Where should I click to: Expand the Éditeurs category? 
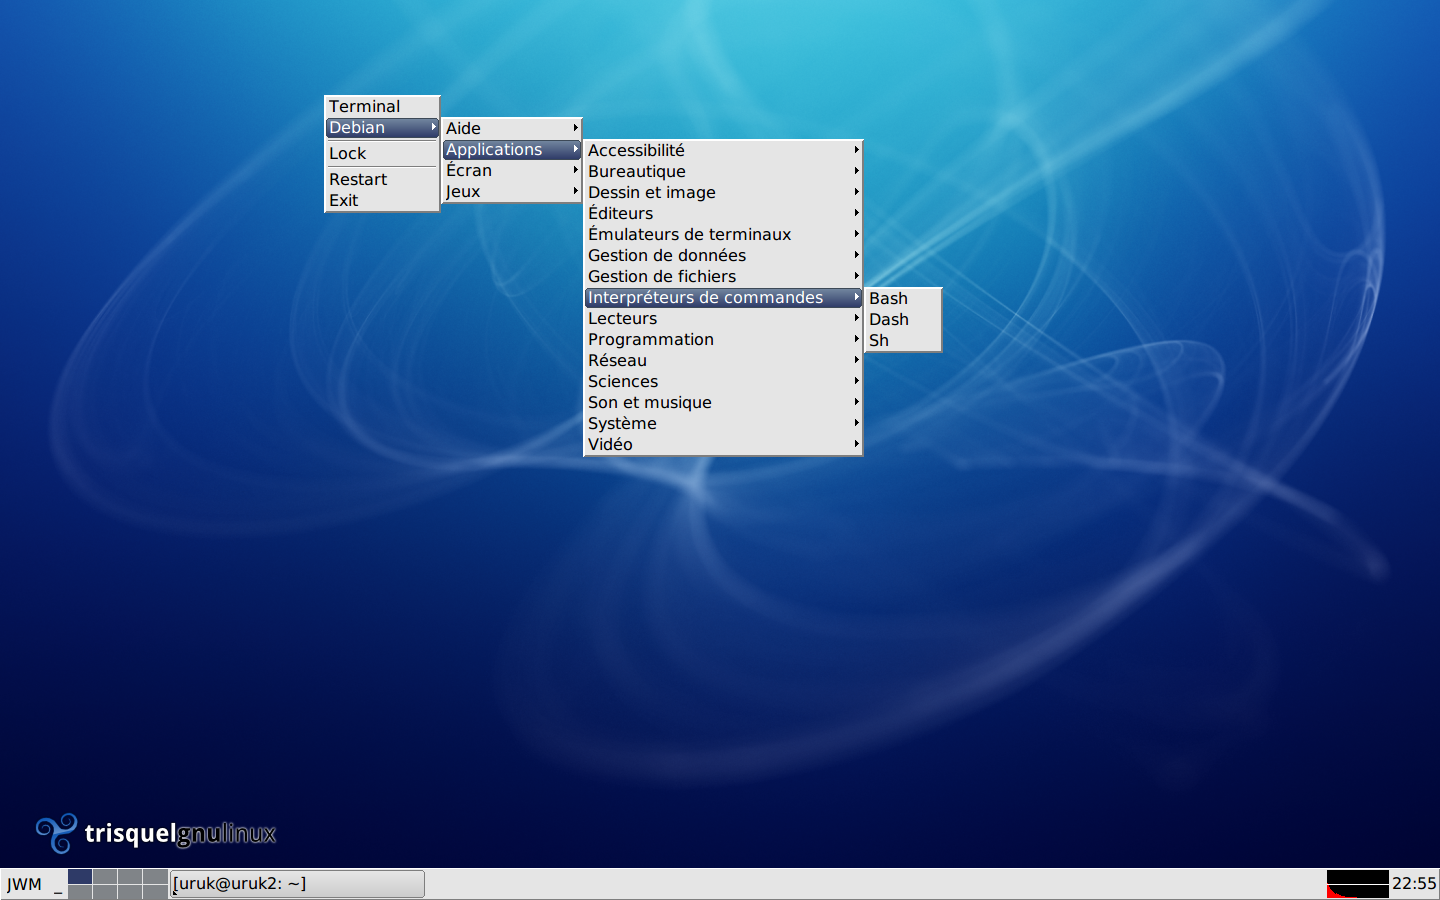pos(723,213)
